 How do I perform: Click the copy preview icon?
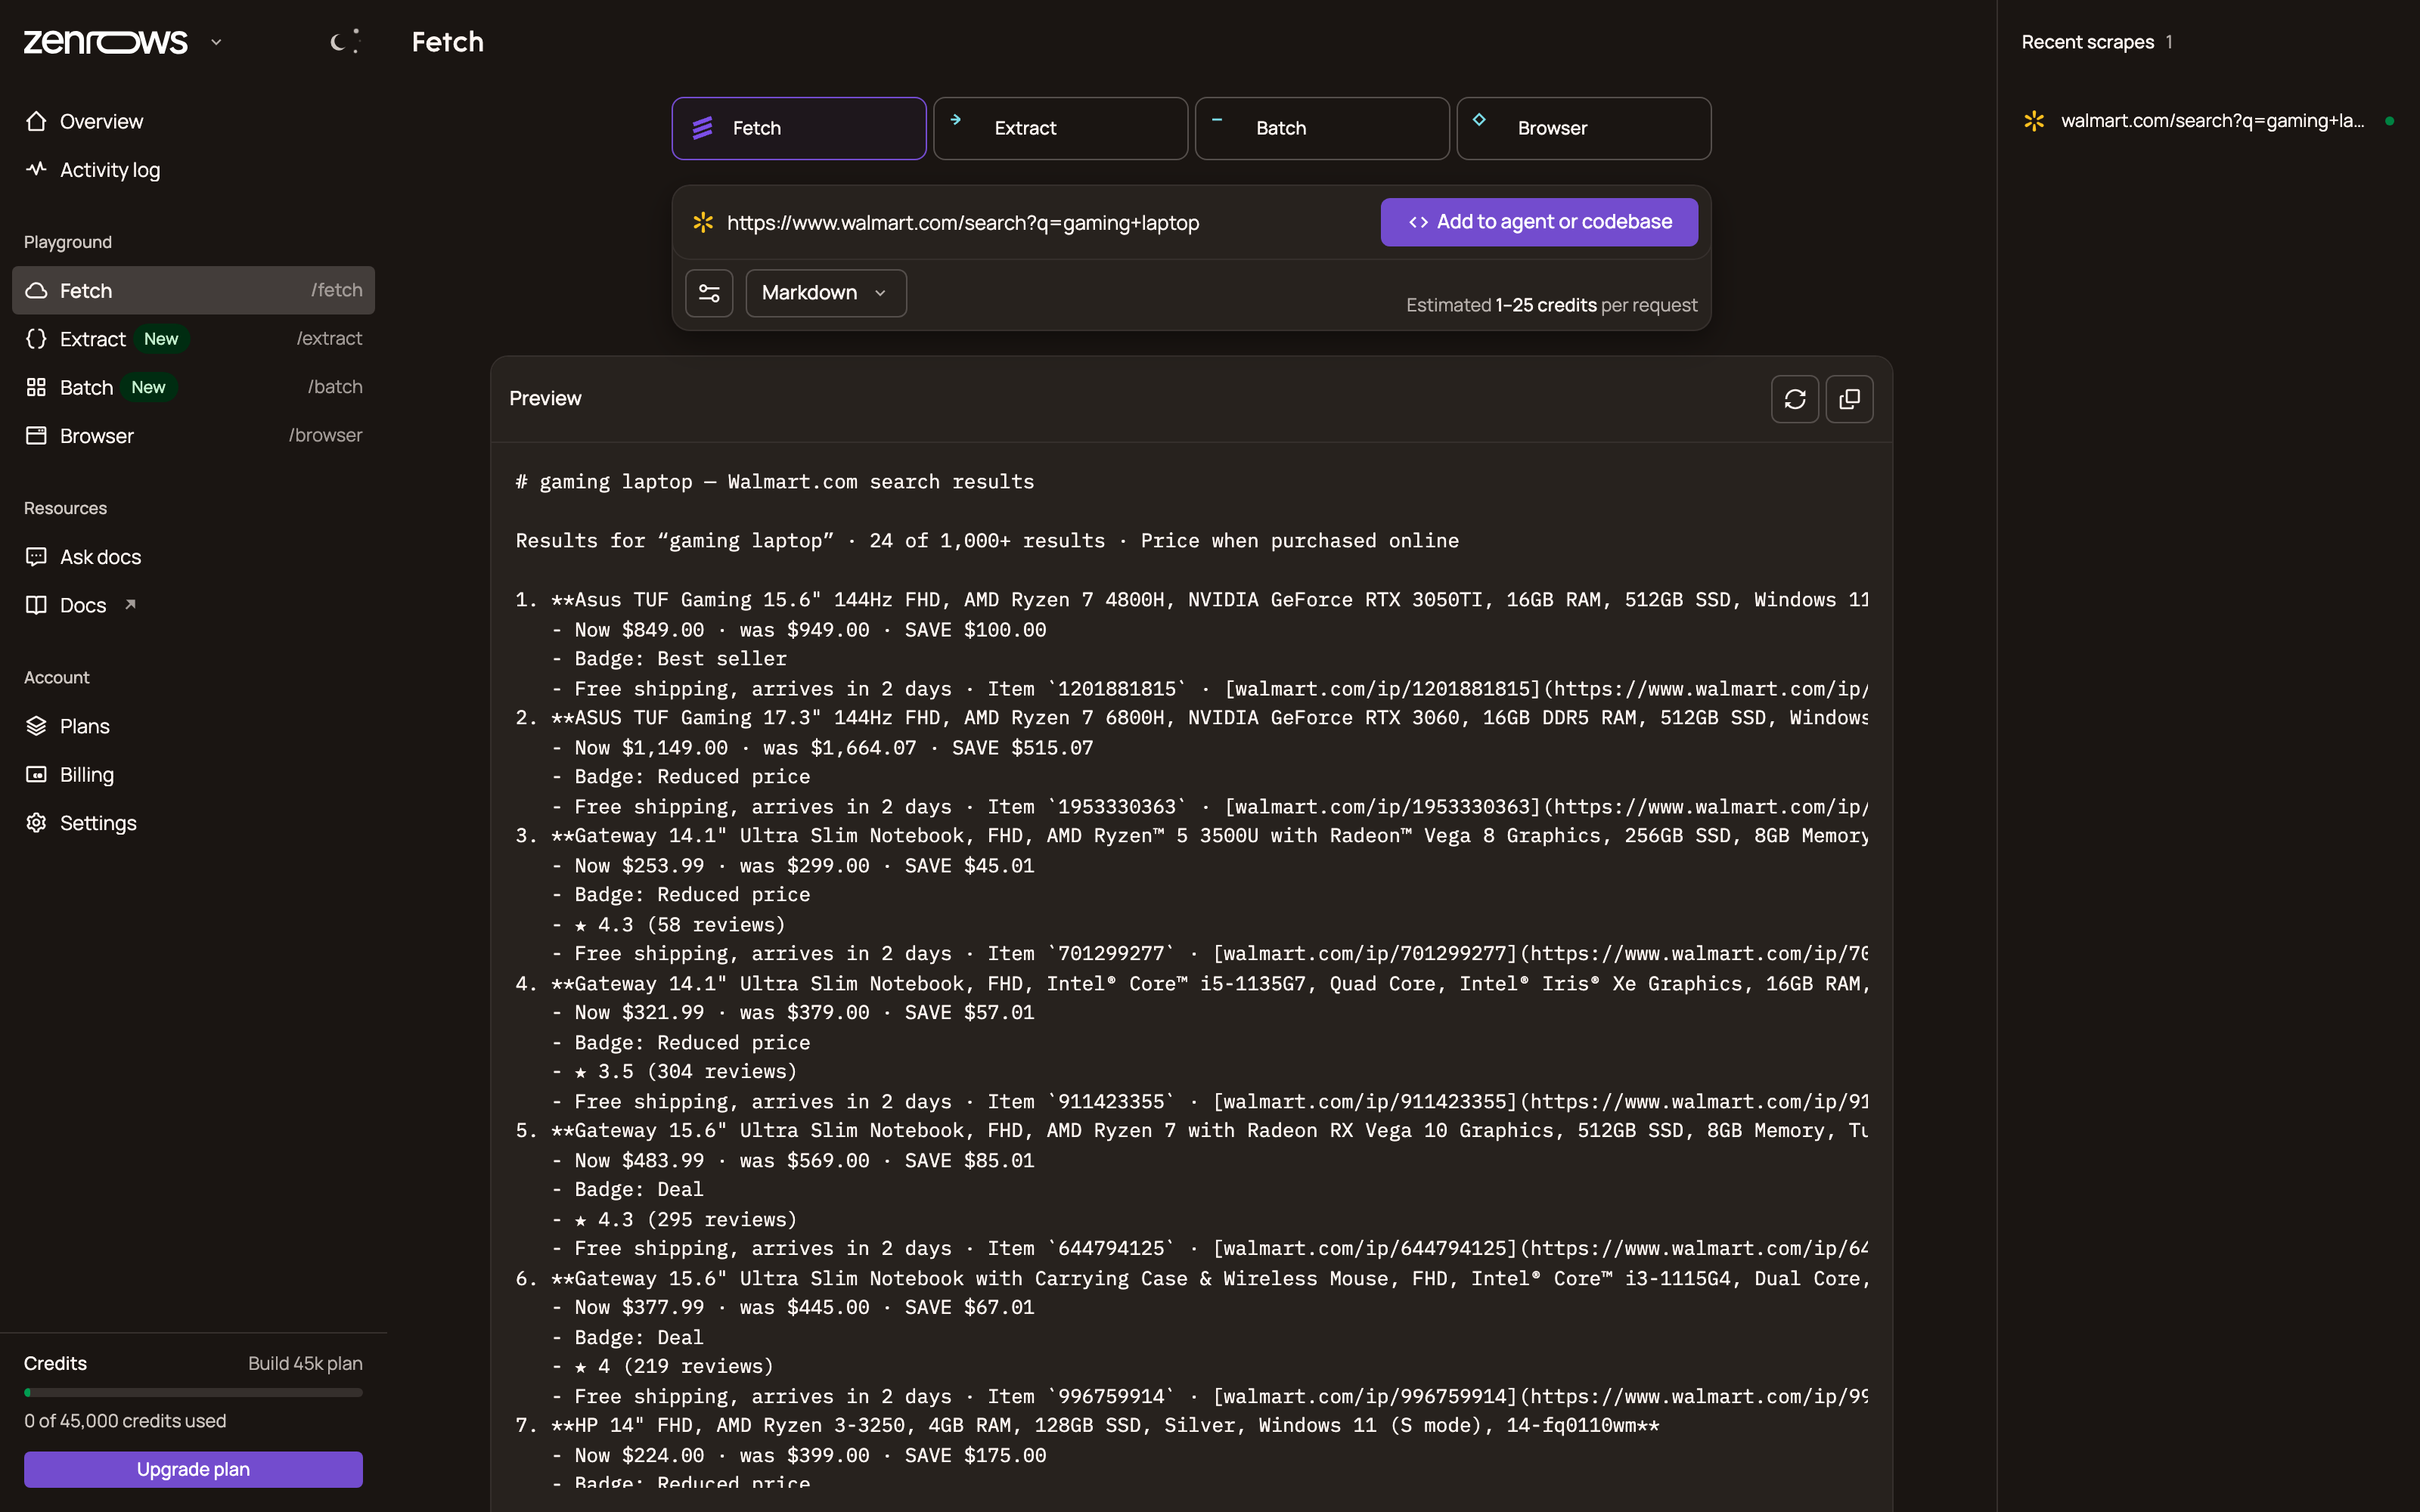tap(1849, 399)
